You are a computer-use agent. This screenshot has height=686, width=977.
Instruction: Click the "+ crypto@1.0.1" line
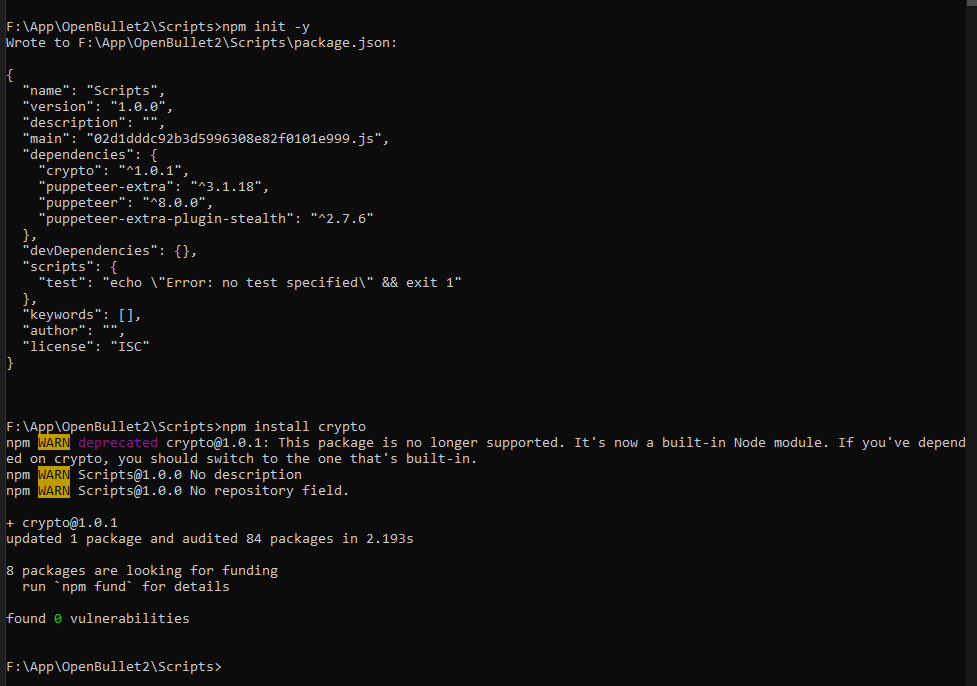click(62, 523)
